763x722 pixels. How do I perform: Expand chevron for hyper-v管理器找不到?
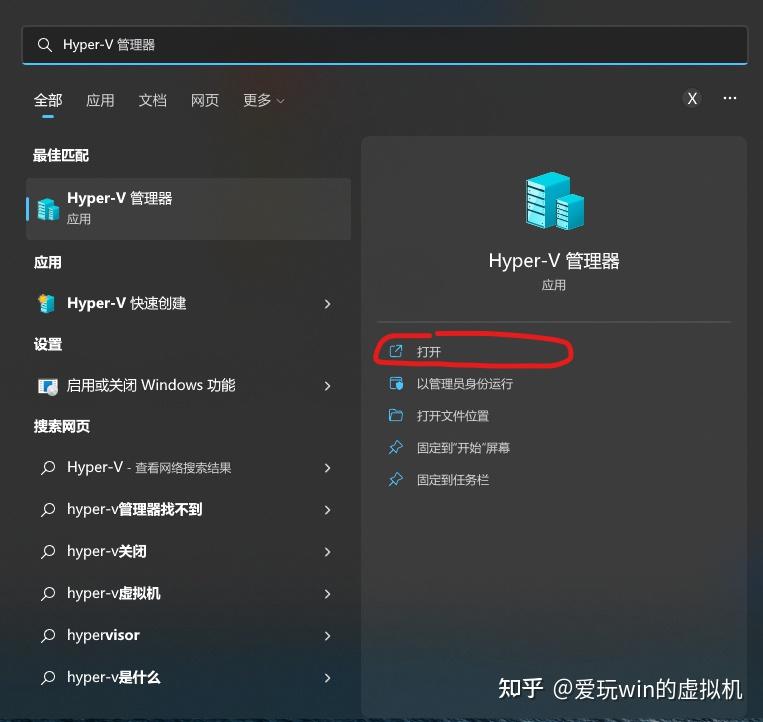point(327,510)
